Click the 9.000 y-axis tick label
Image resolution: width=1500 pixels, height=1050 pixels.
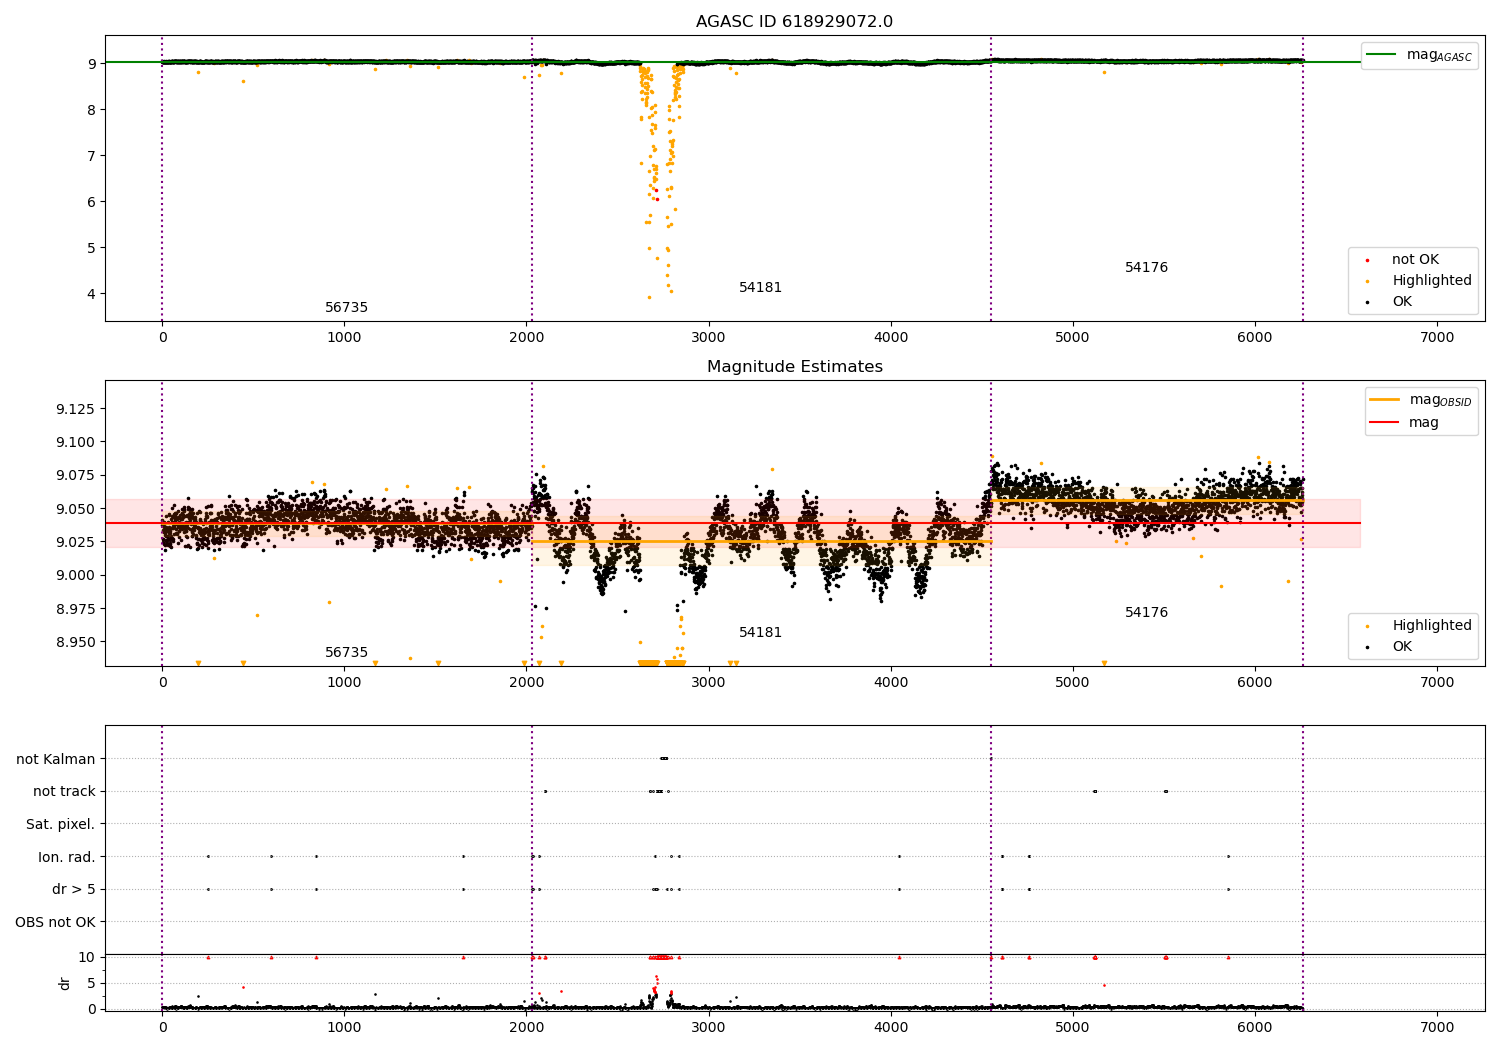[75, 575]
